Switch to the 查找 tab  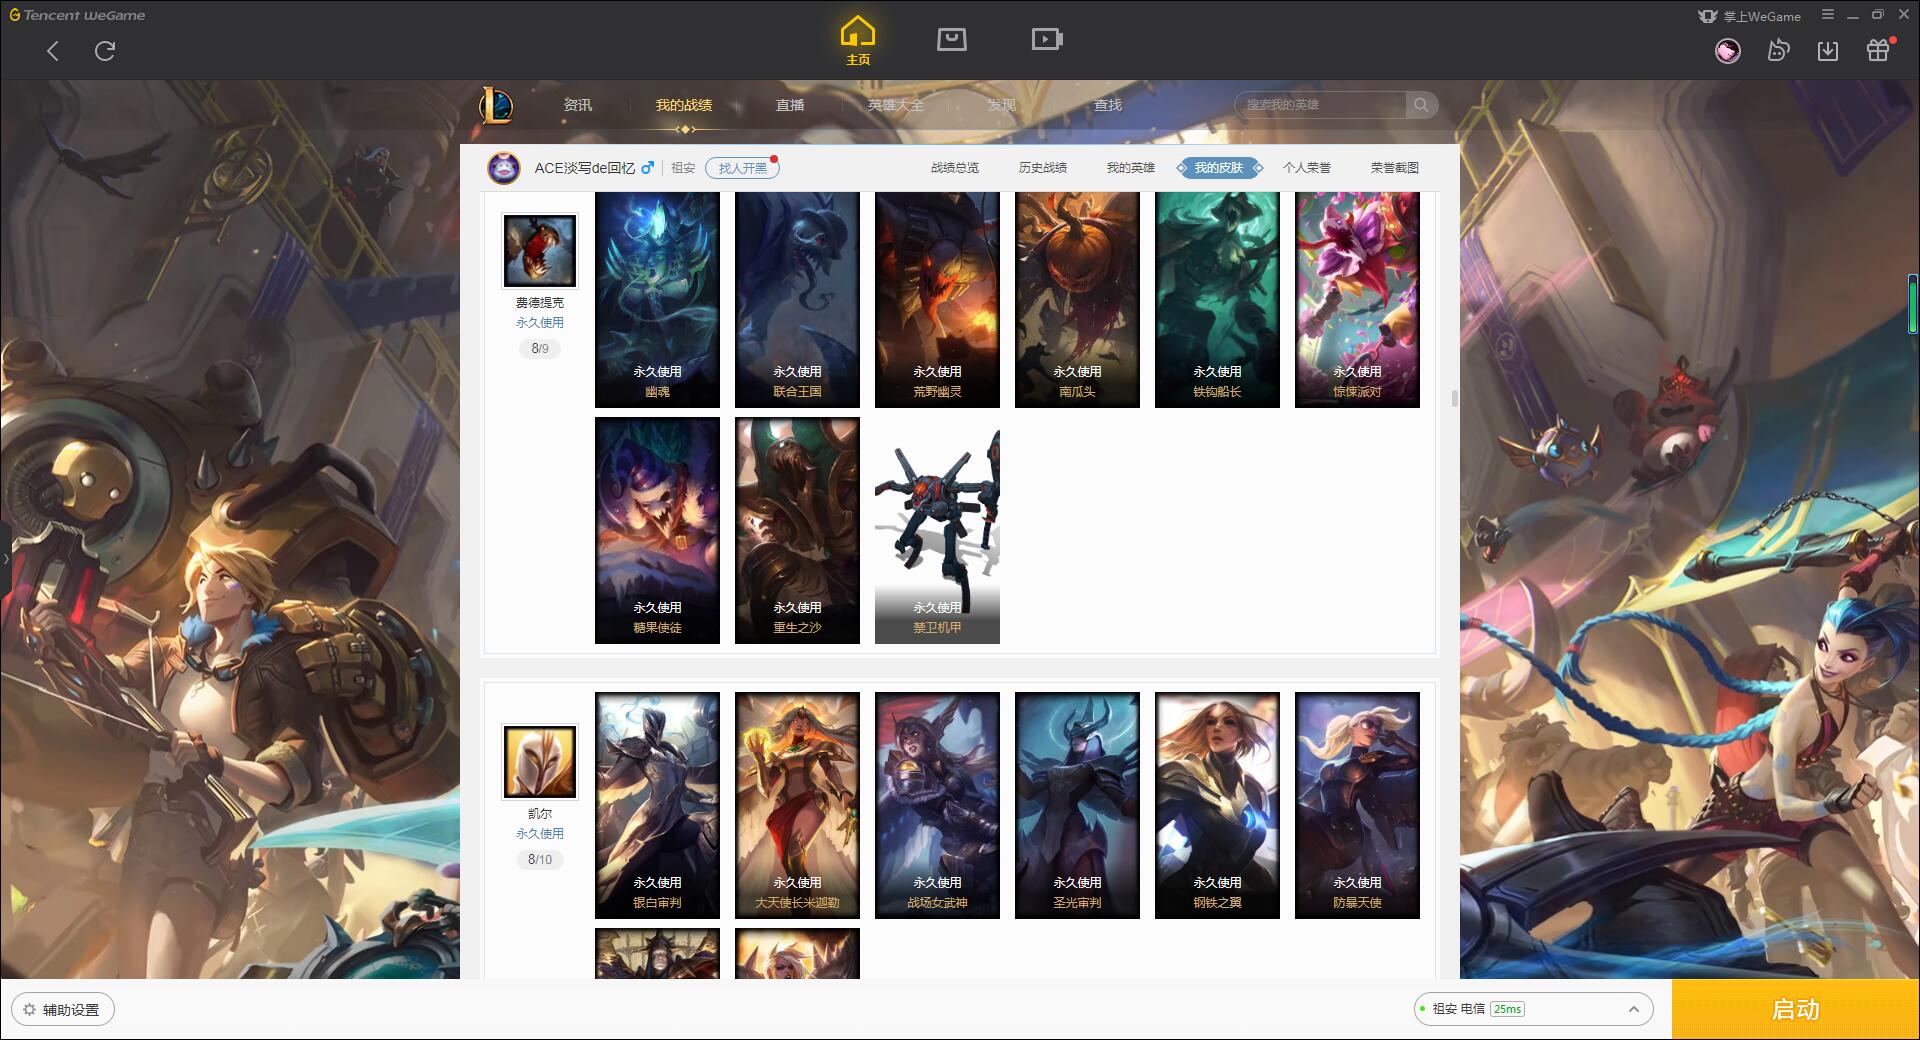tap(1108, 105)
